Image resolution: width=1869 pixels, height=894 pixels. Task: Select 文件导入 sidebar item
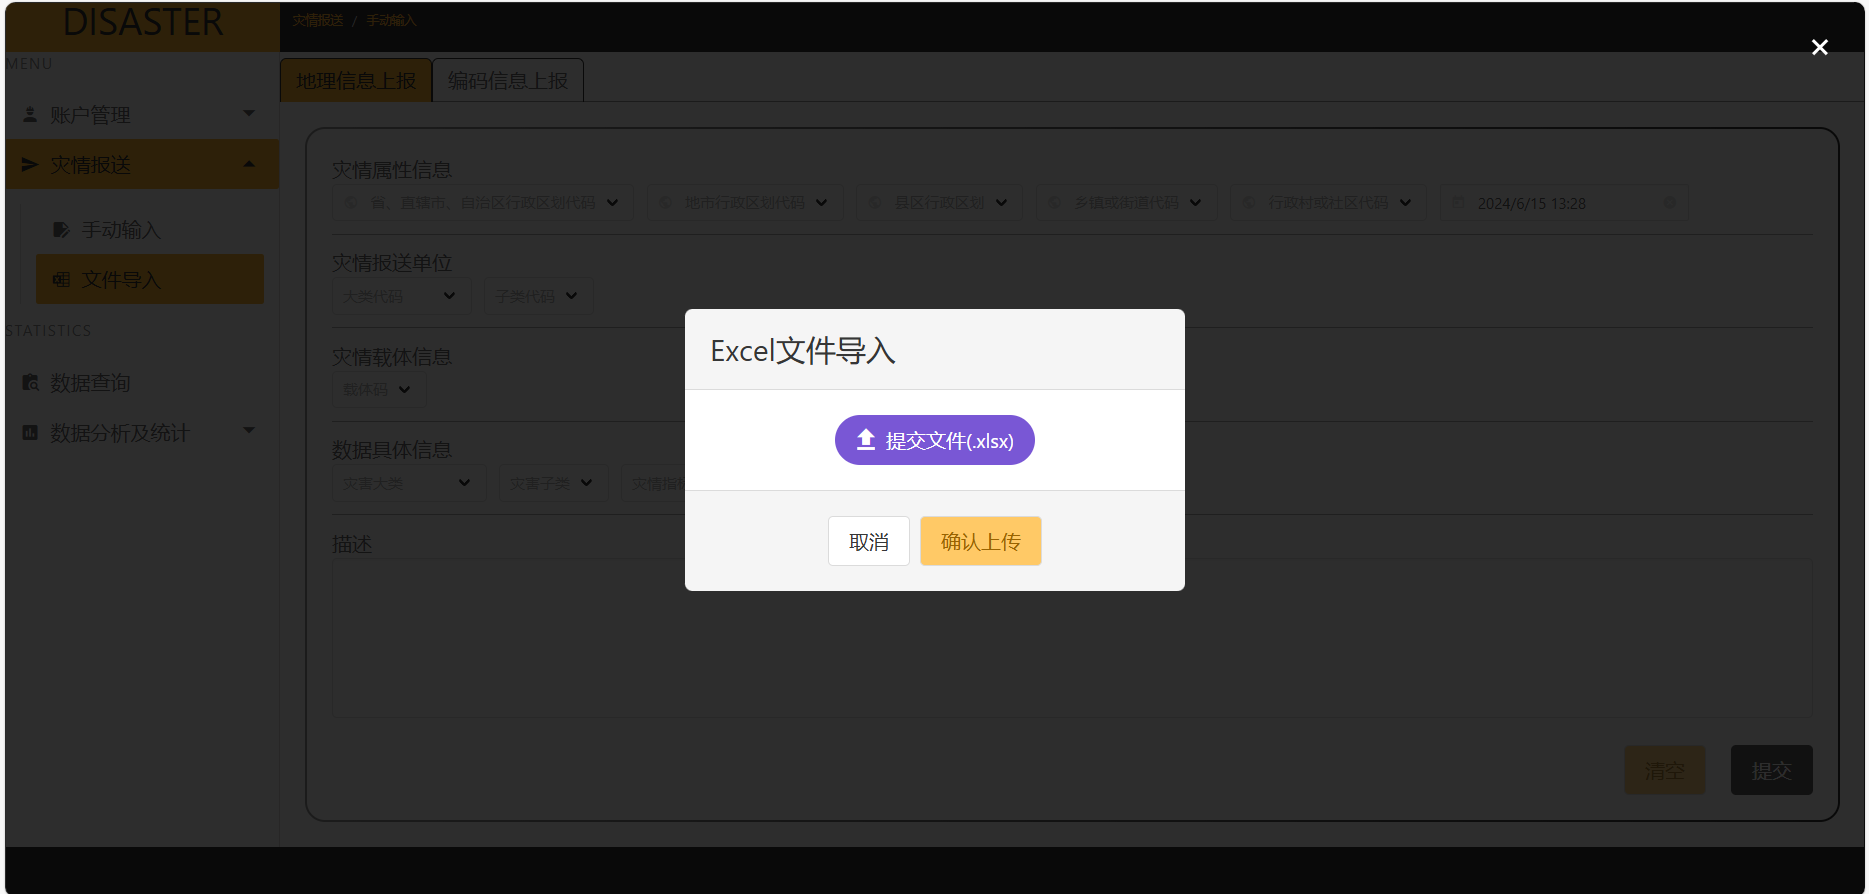pyautogui.click(x=150, y=279)
